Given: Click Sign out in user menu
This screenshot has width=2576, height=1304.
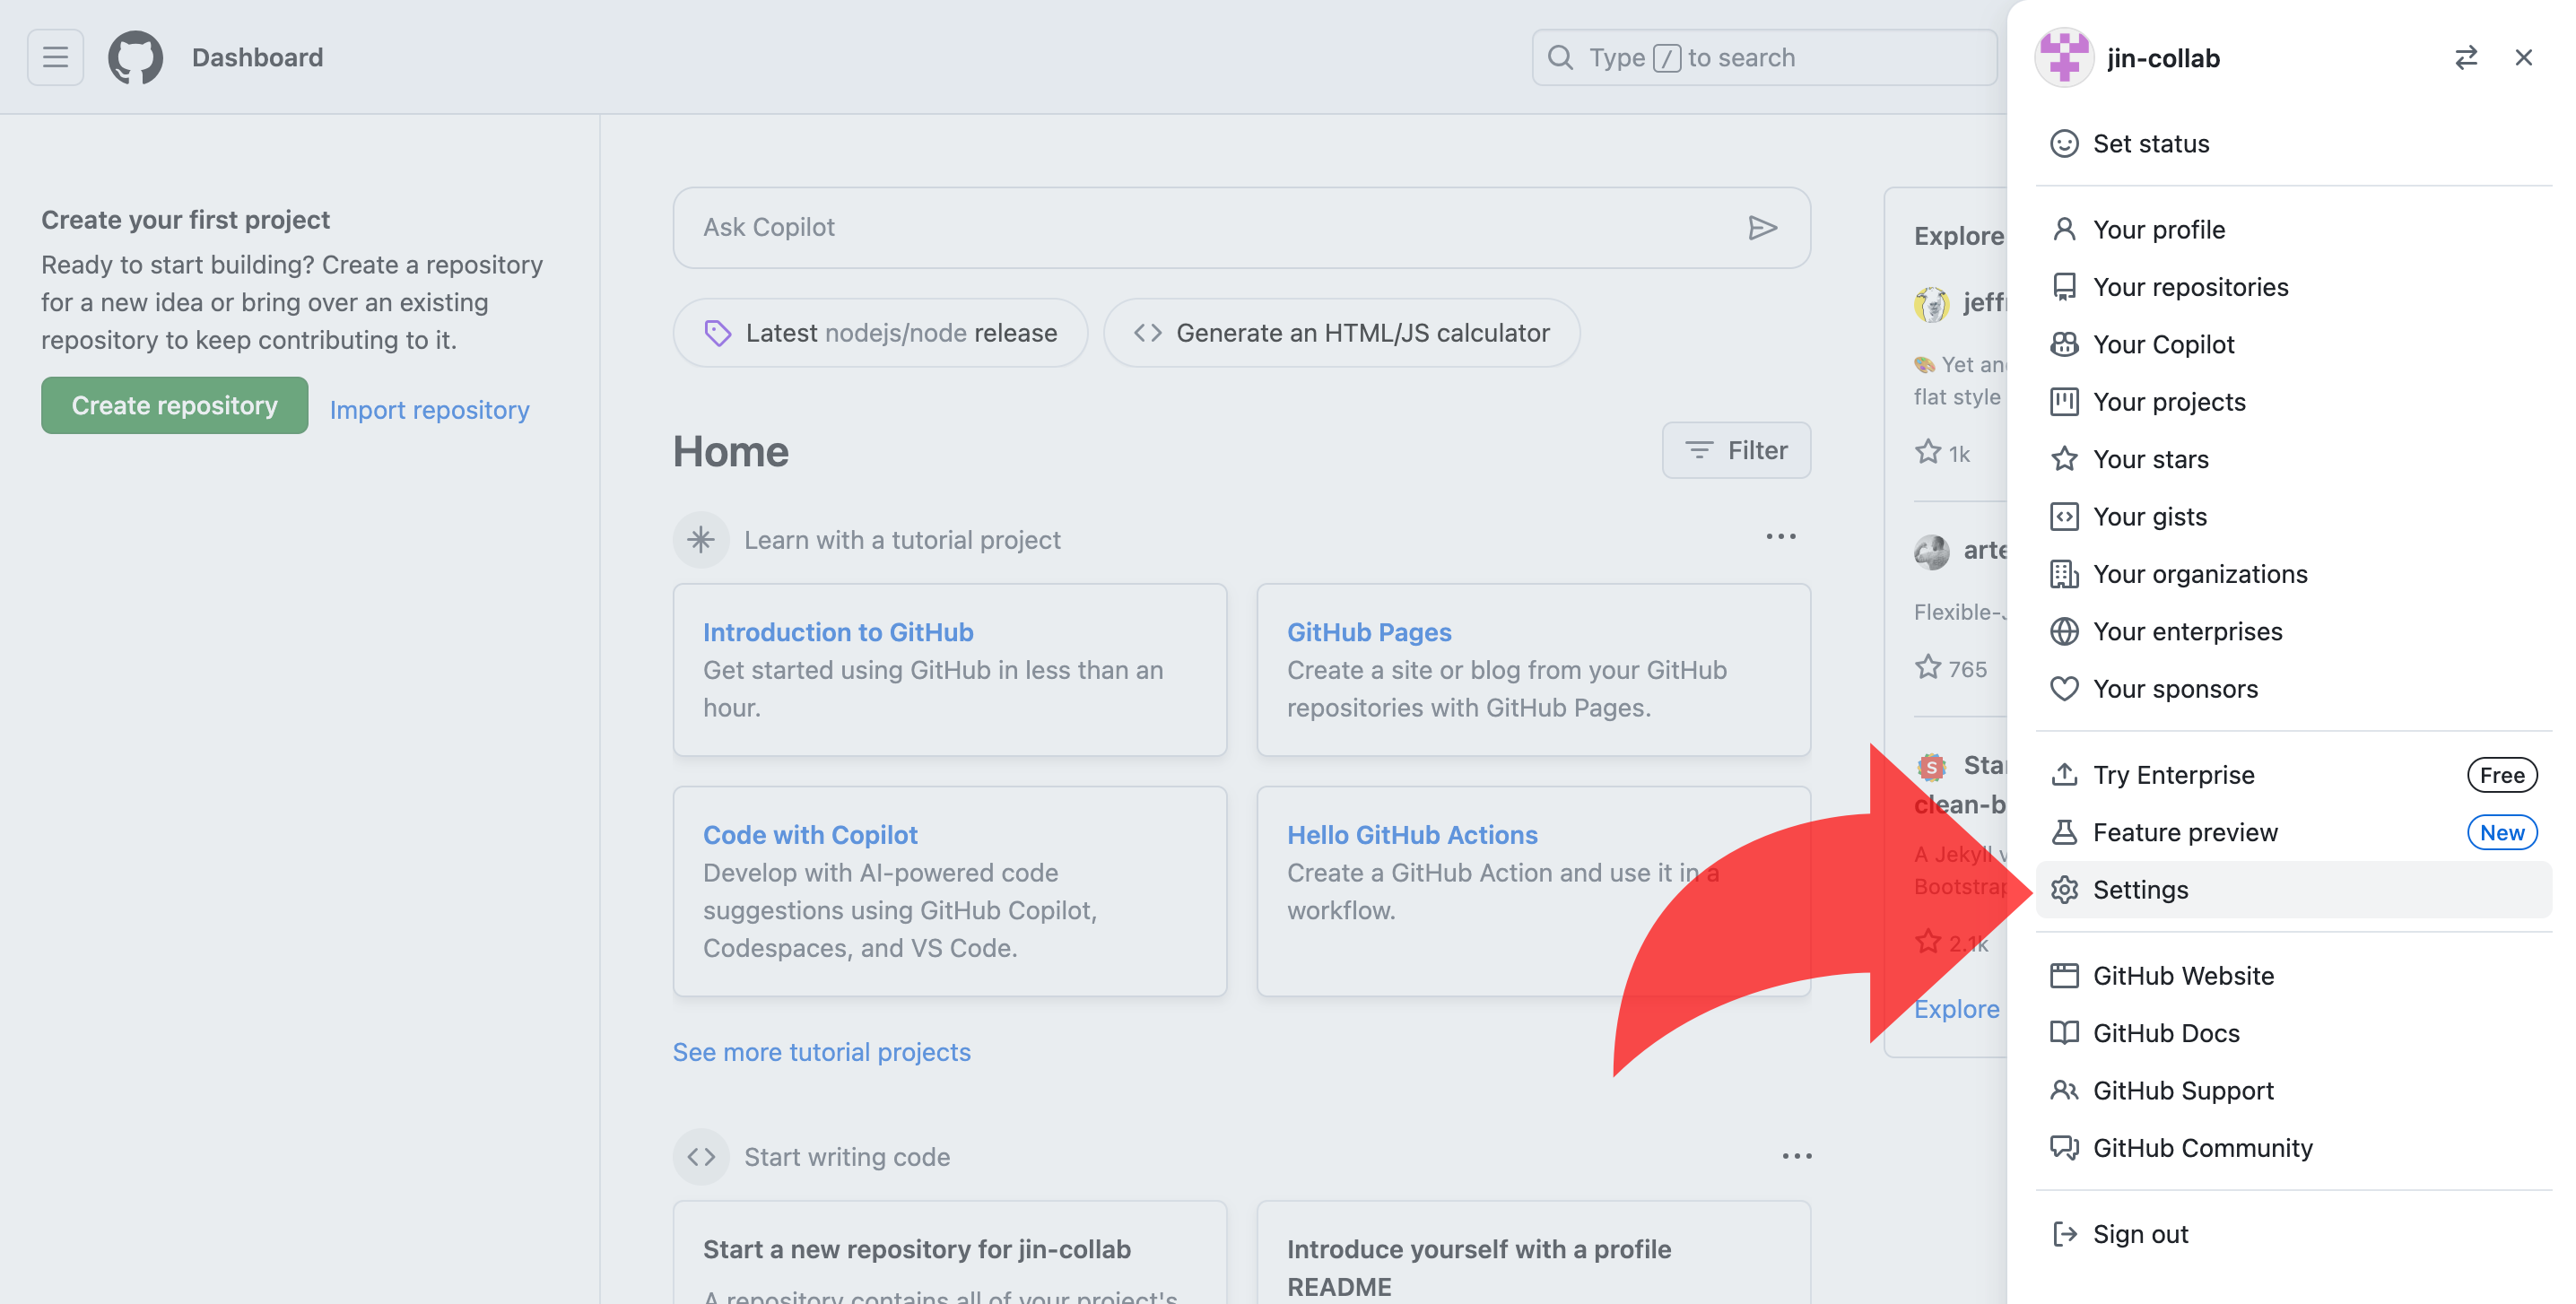Looking at the screenshot, I should tap(2140, 1234).
